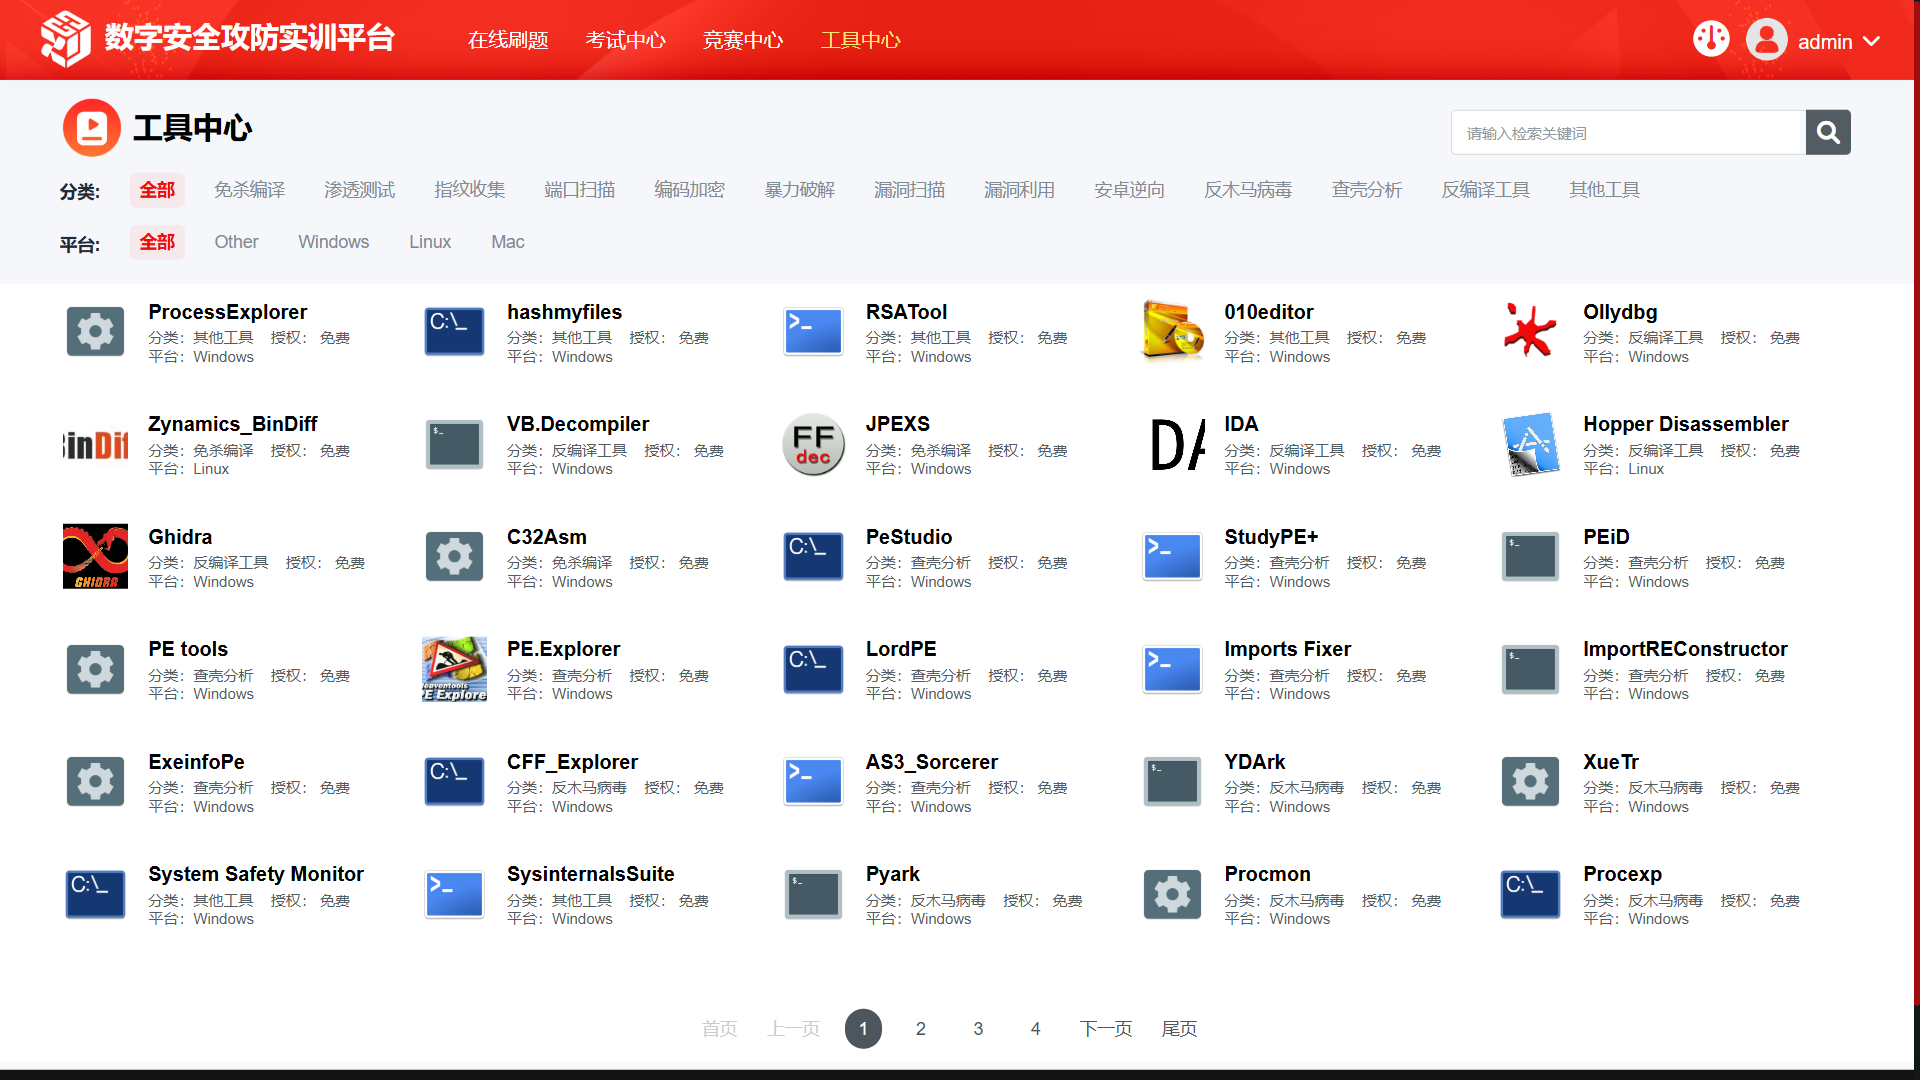Select 查壳分析 category filter
Viewport: 1920px width, 1080px height.
(x=1368, y=190)
